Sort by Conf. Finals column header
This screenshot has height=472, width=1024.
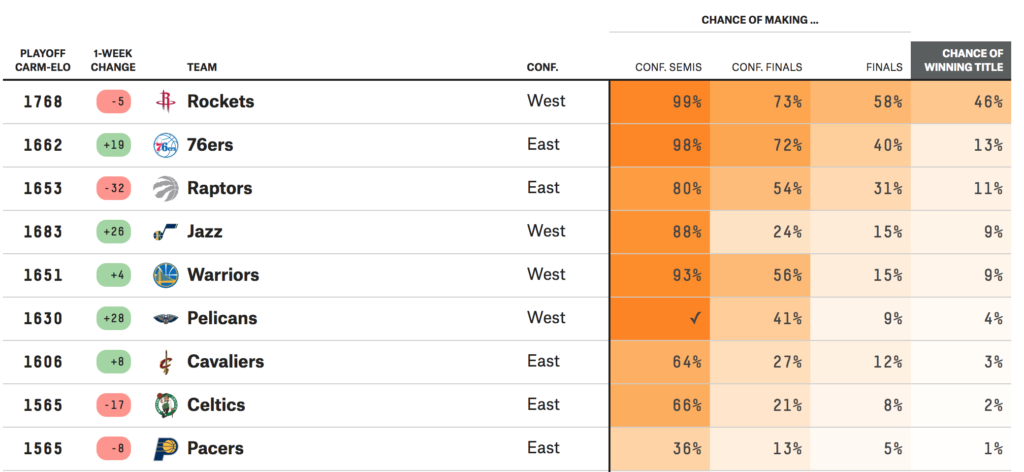click(766, 68)
